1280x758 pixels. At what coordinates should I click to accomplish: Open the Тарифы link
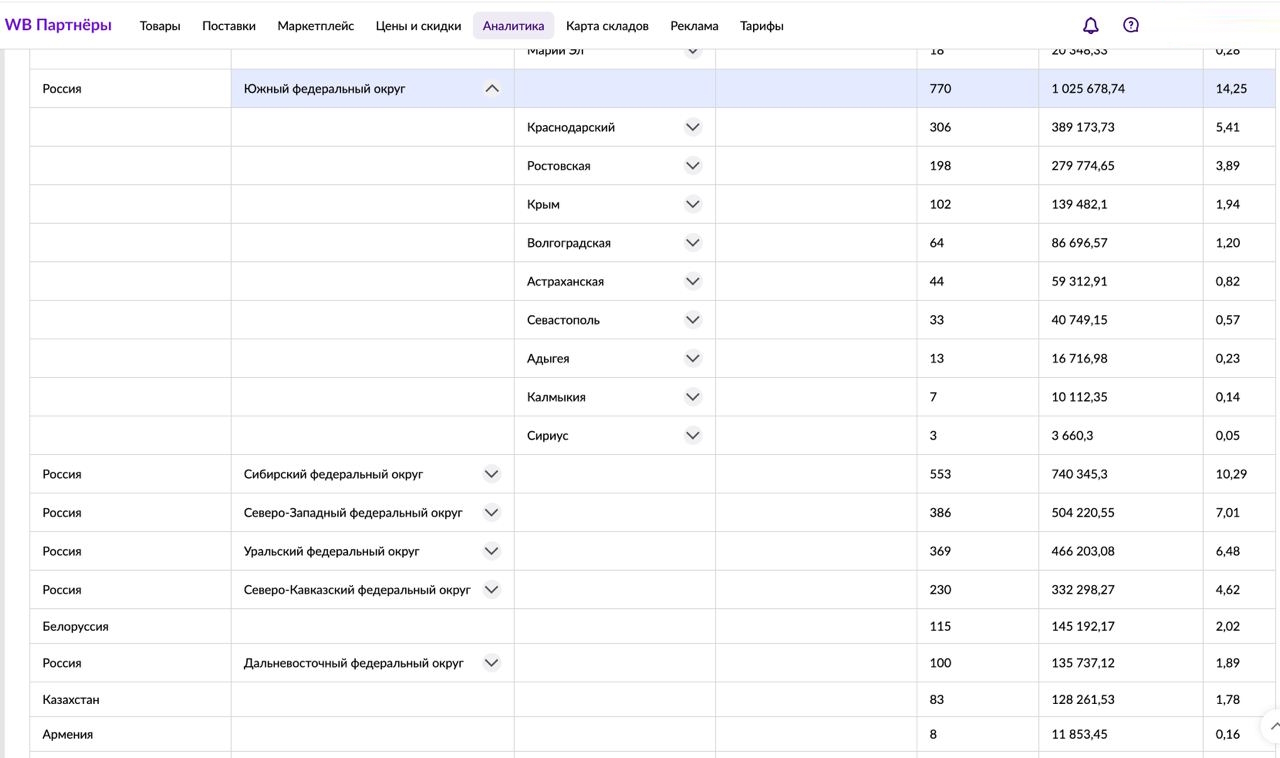tap(762, 26)
